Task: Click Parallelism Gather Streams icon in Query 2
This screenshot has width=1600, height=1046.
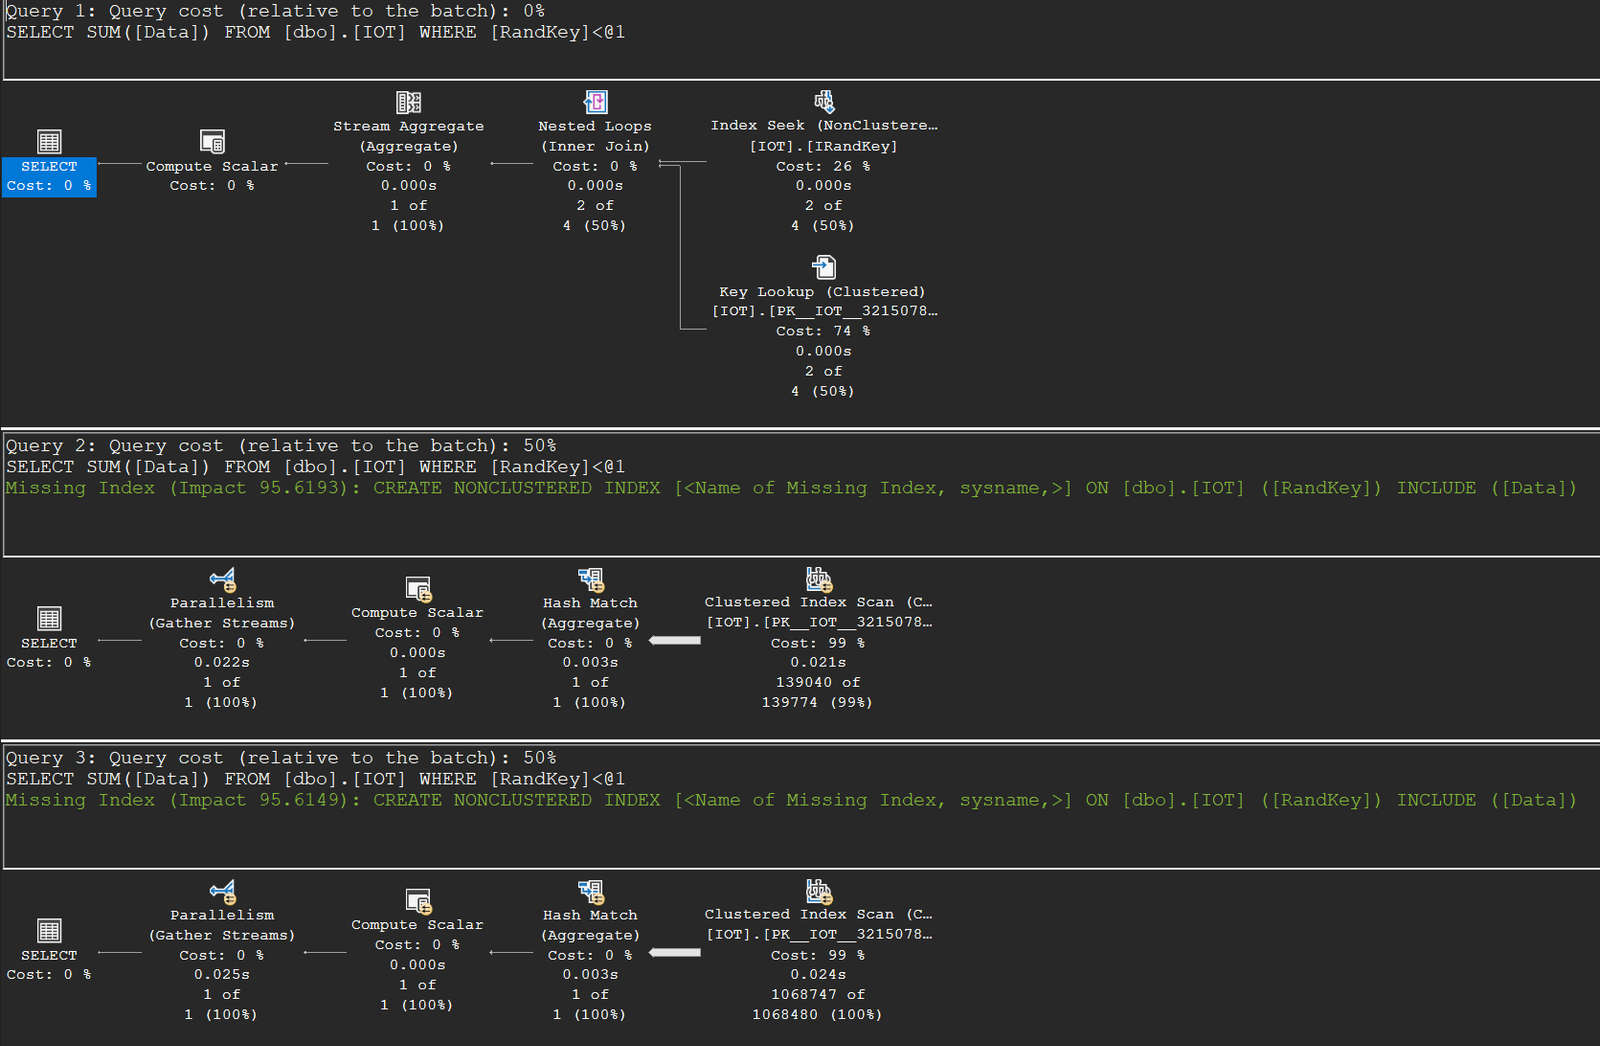Action: pos(223,579)
